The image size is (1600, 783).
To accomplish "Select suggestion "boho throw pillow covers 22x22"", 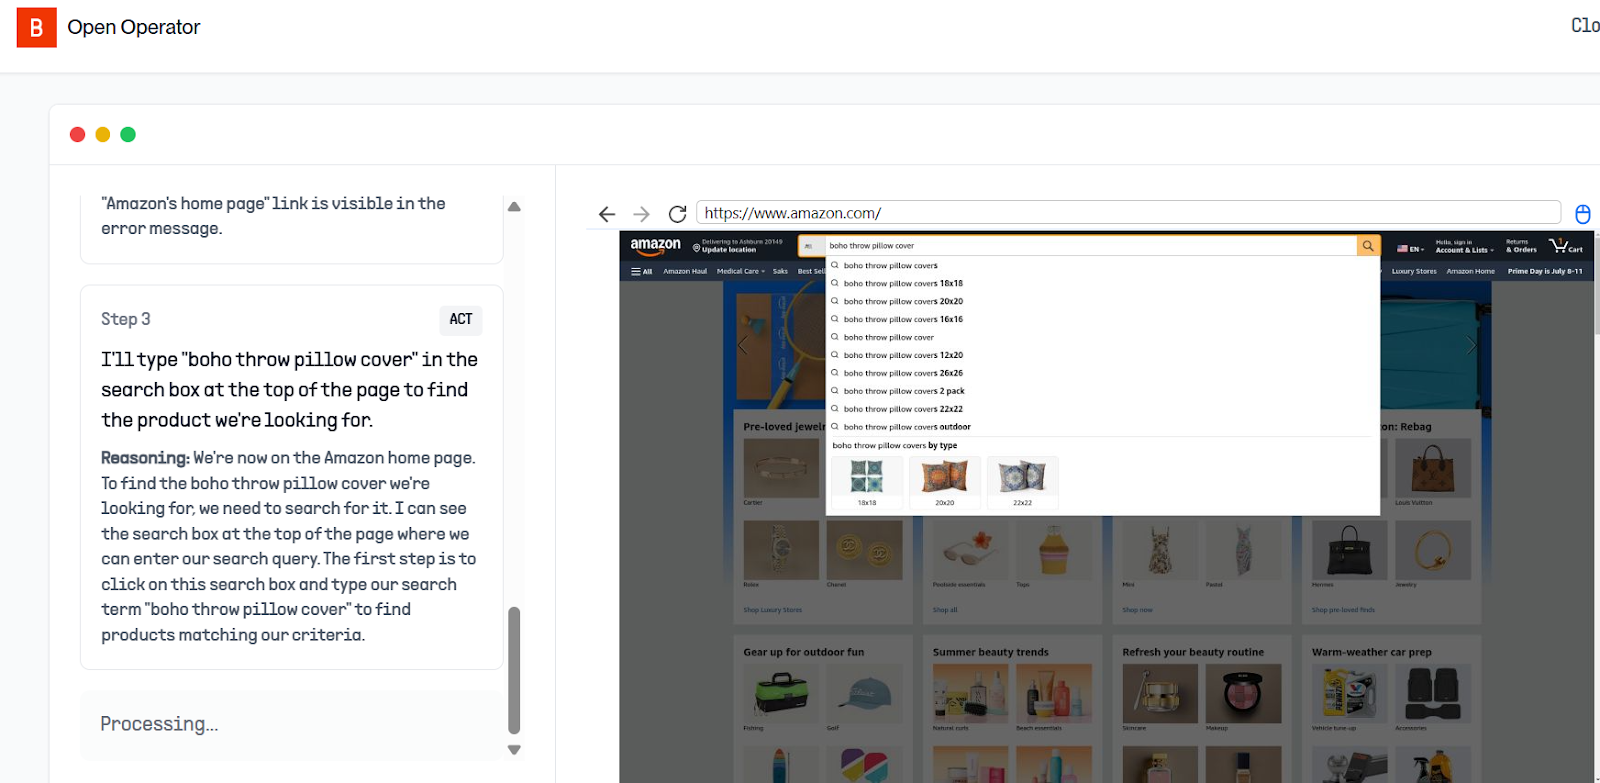I will (x=1103, y=410).
